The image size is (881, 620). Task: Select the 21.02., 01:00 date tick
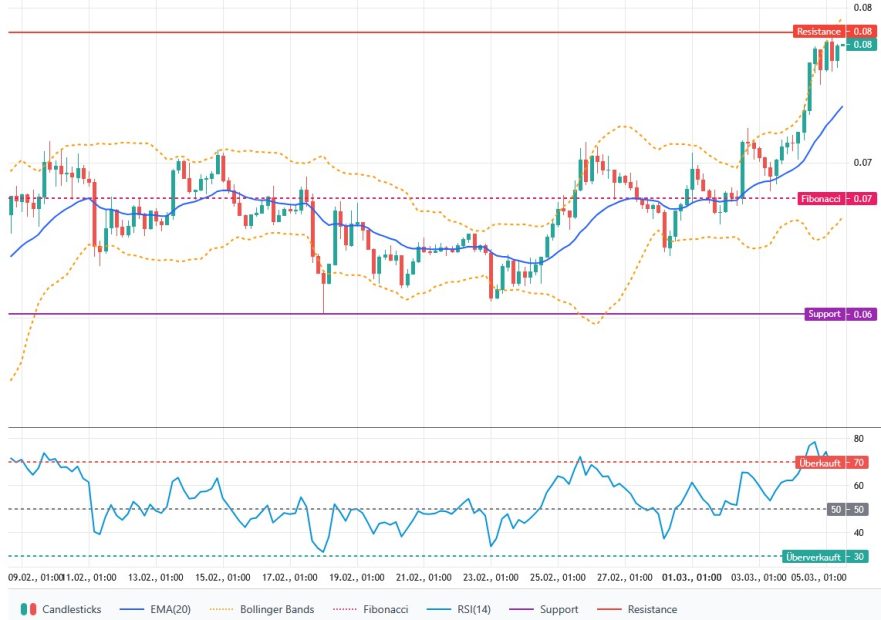427,578
